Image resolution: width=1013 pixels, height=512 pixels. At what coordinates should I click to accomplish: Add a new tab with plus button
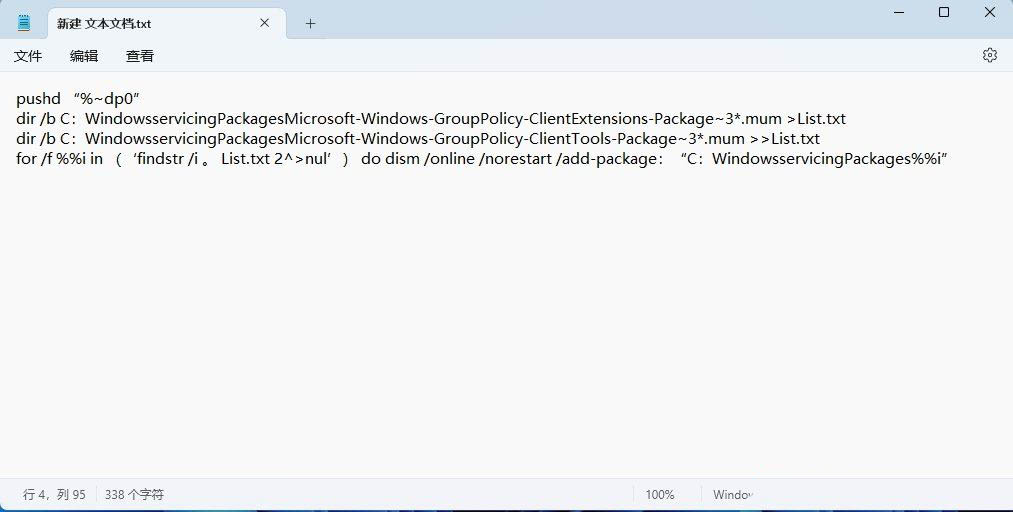[x=310, y=24]
